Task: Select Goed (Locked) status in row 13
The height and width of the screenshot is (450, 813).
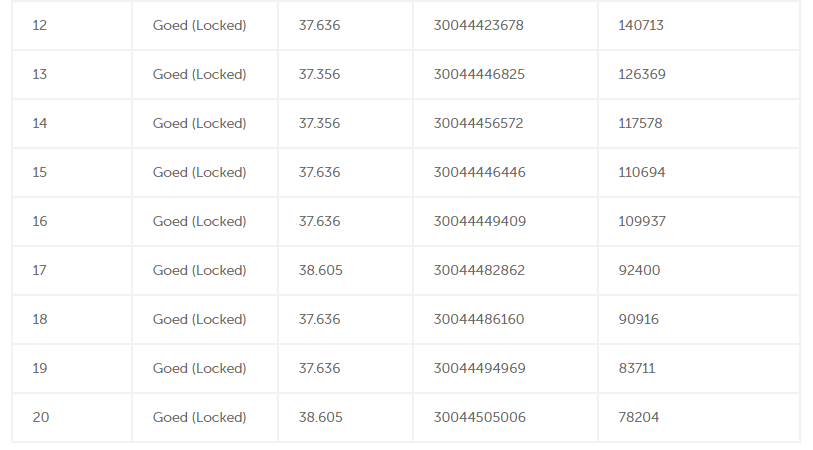Action: [200, 75]
